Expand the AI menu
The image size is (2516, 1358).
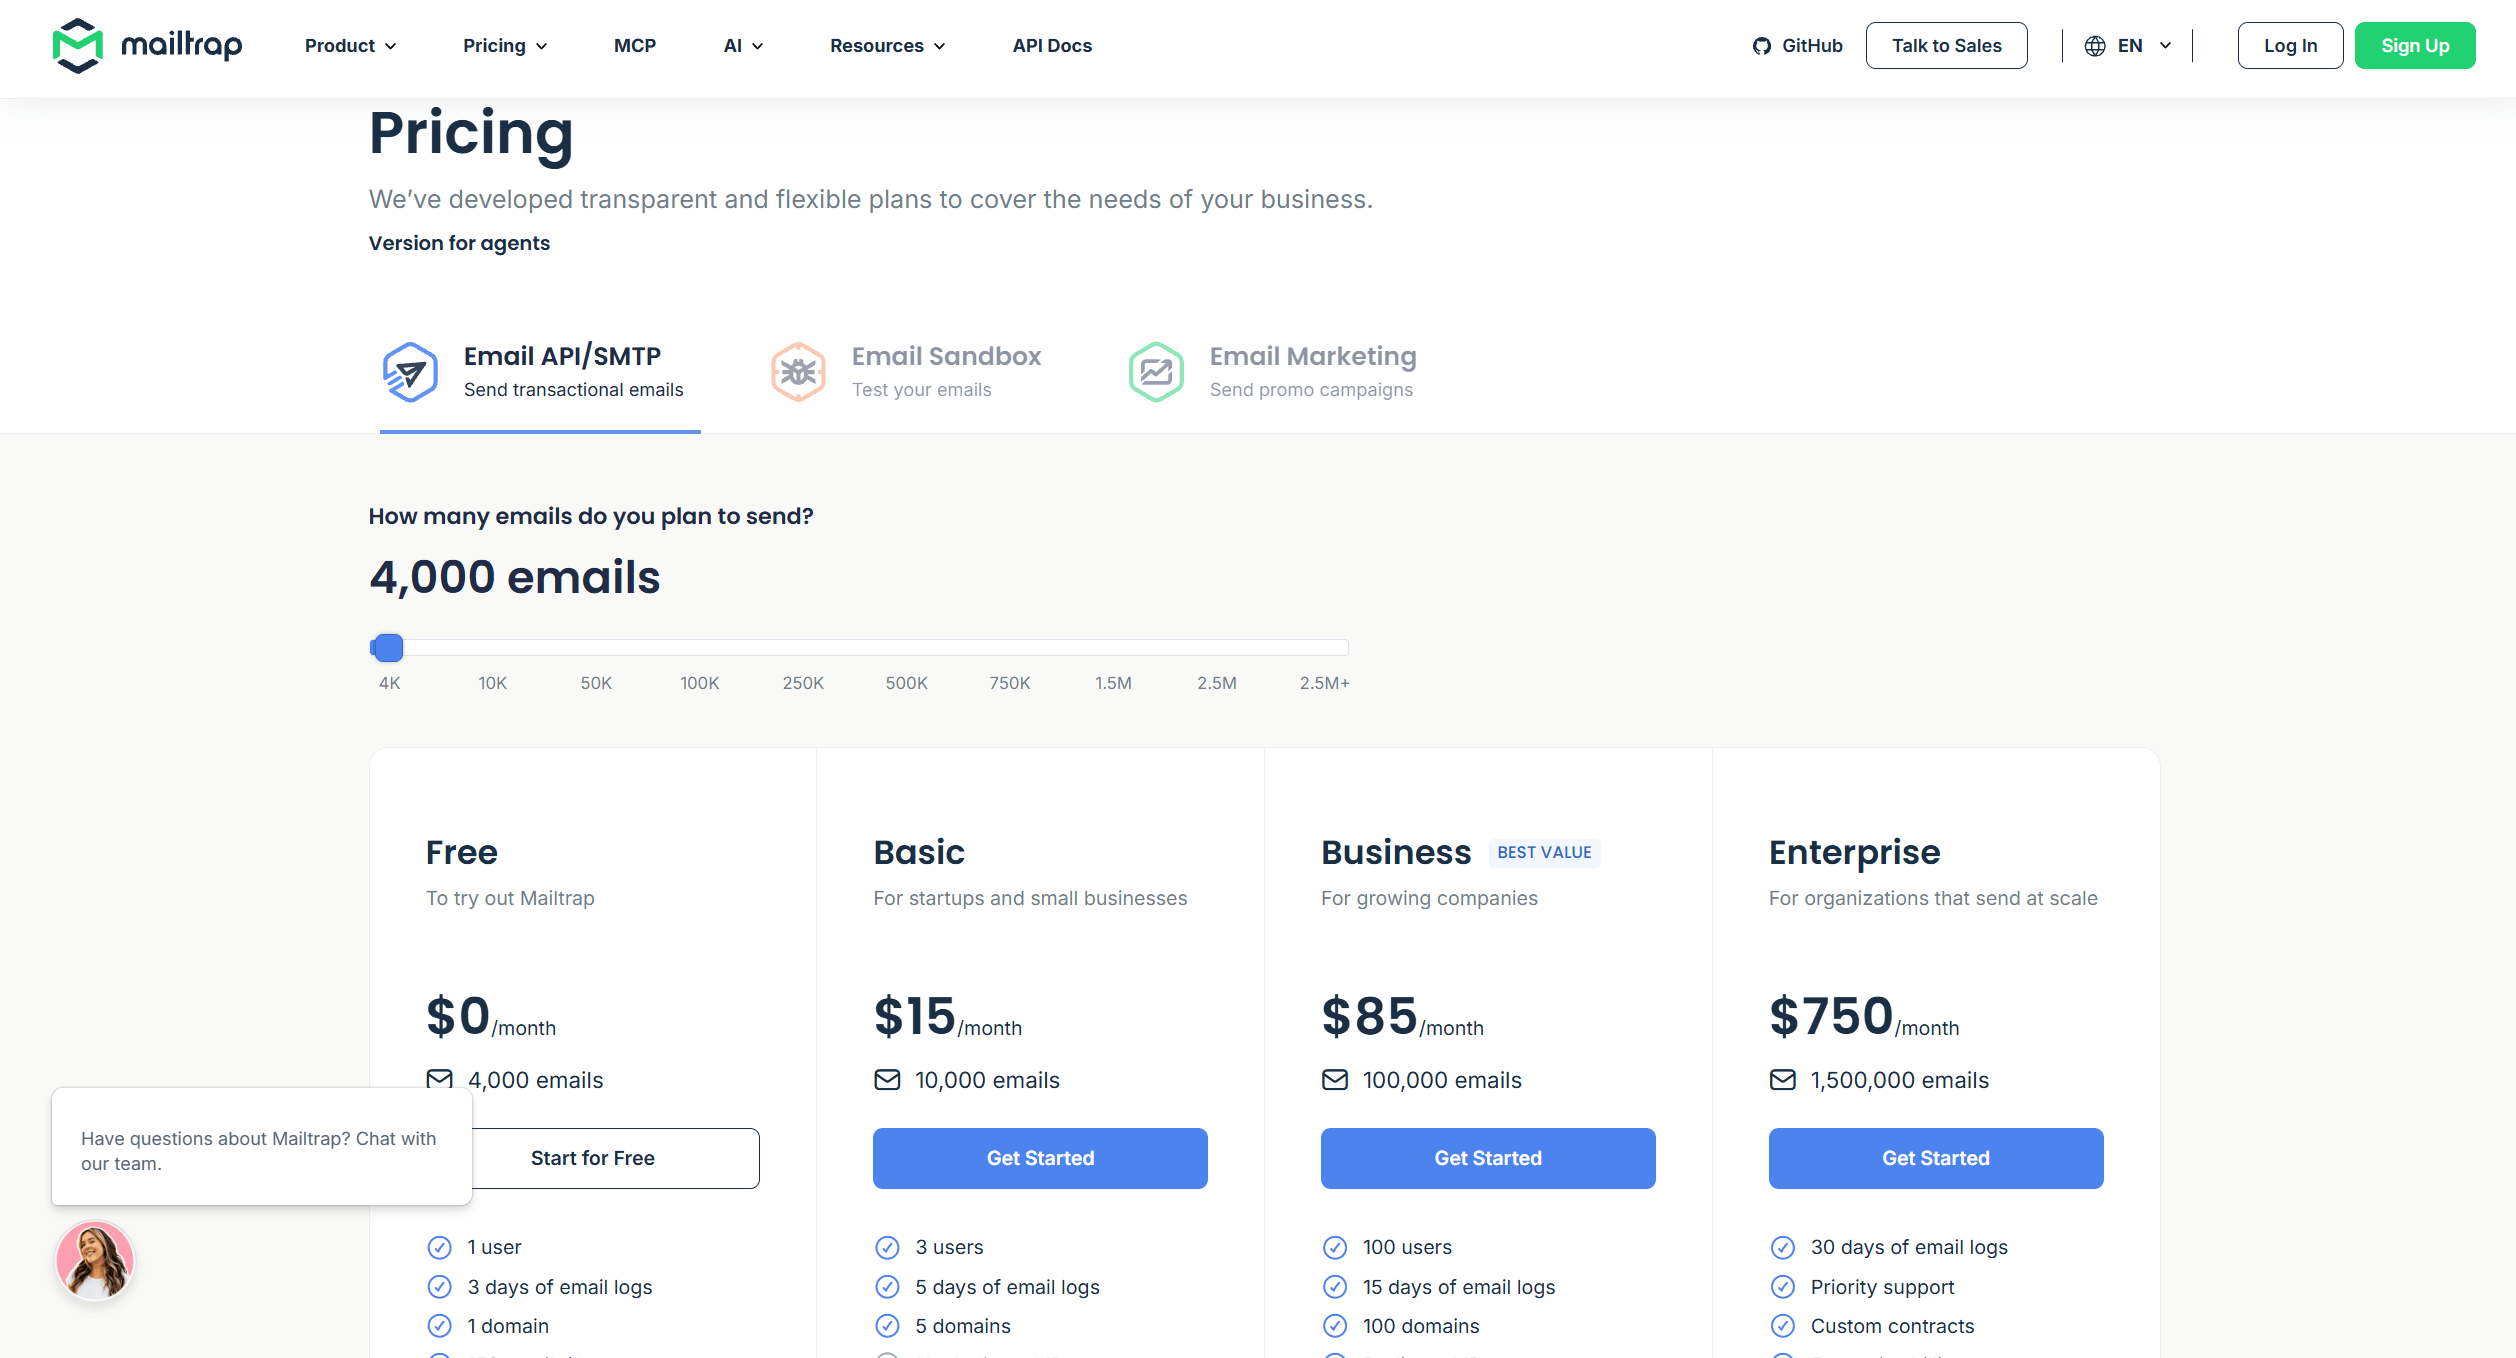(743, 46)
